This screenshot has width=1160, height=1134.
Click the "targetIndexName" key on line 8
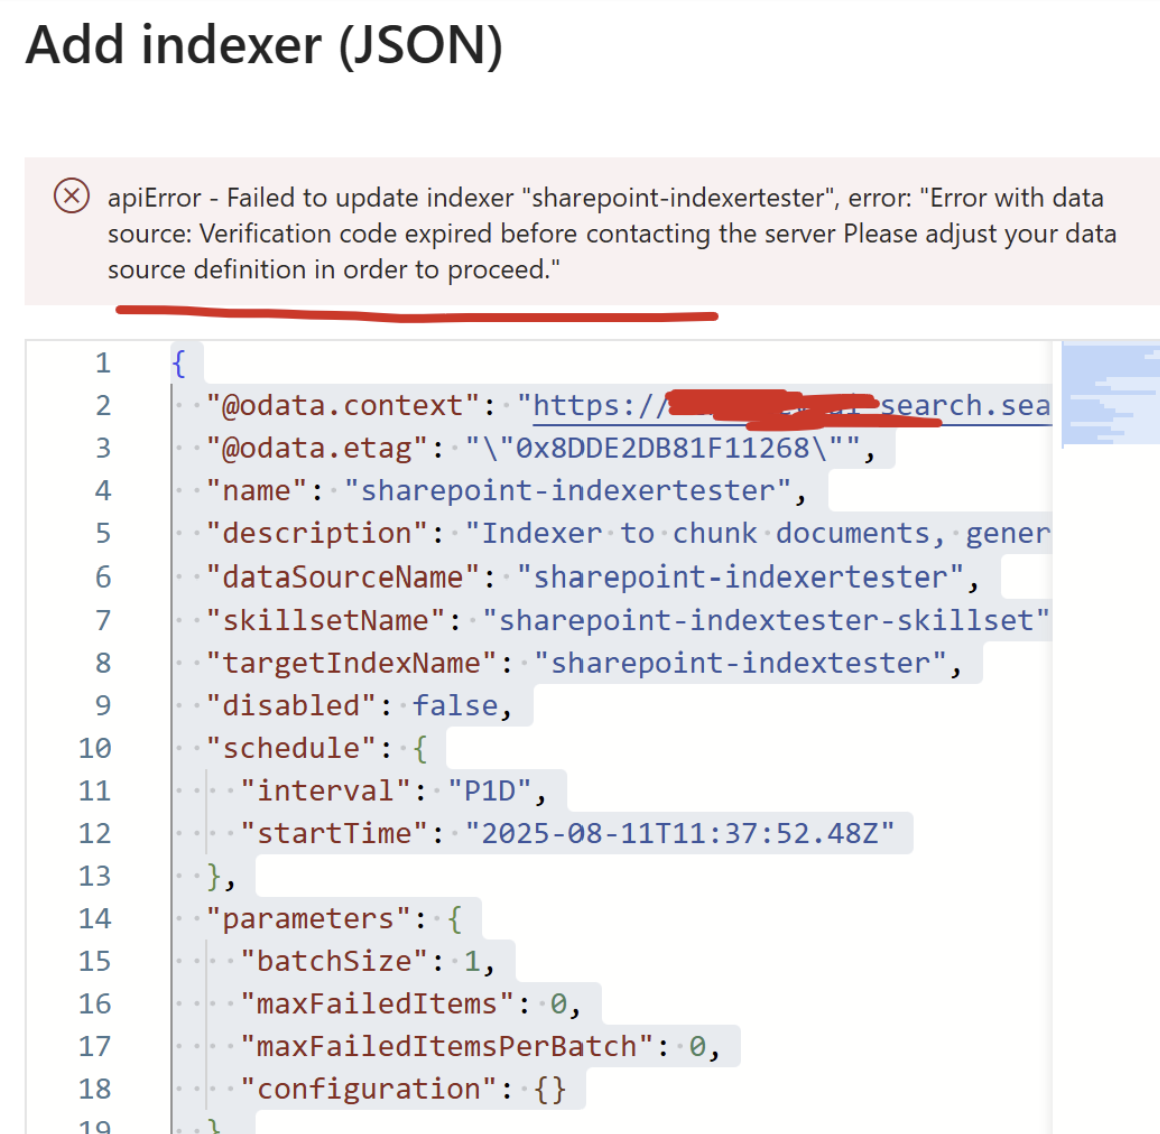click(x=351, y=663)
